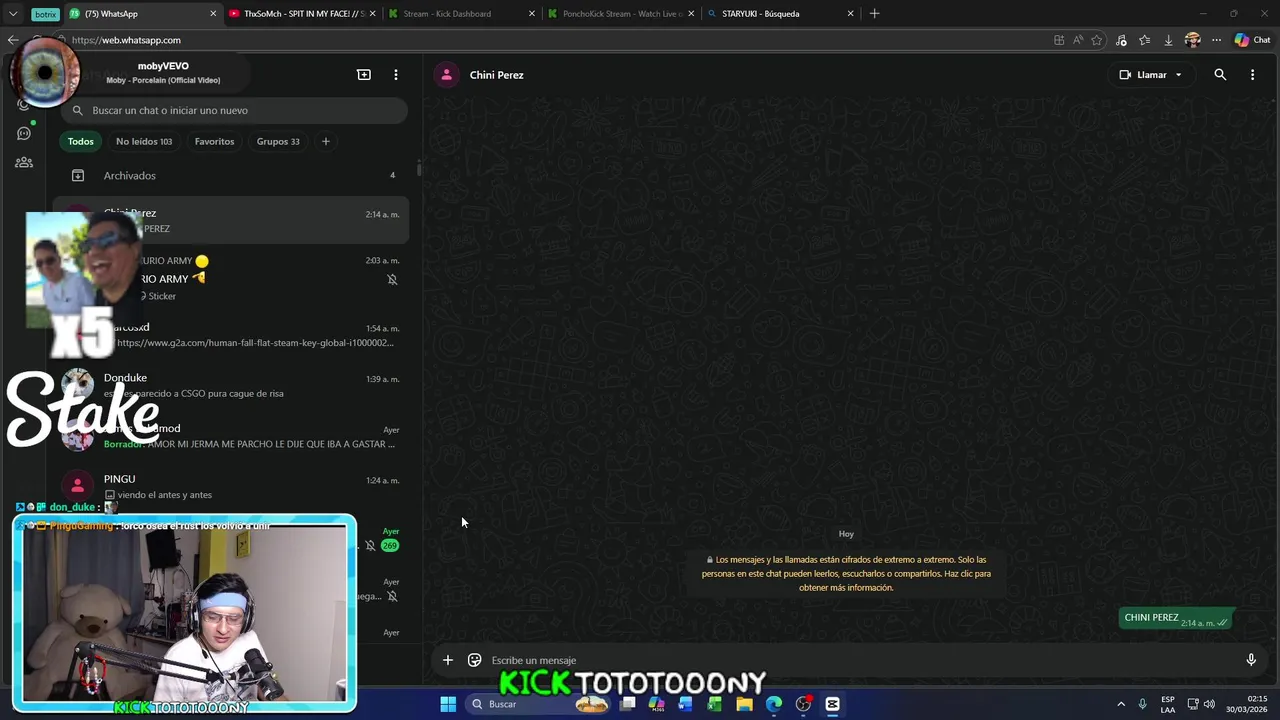The width and height of the screenshot is (1280, 720).
Task: Click the 'Hoy' date chip
Action: 846,534
